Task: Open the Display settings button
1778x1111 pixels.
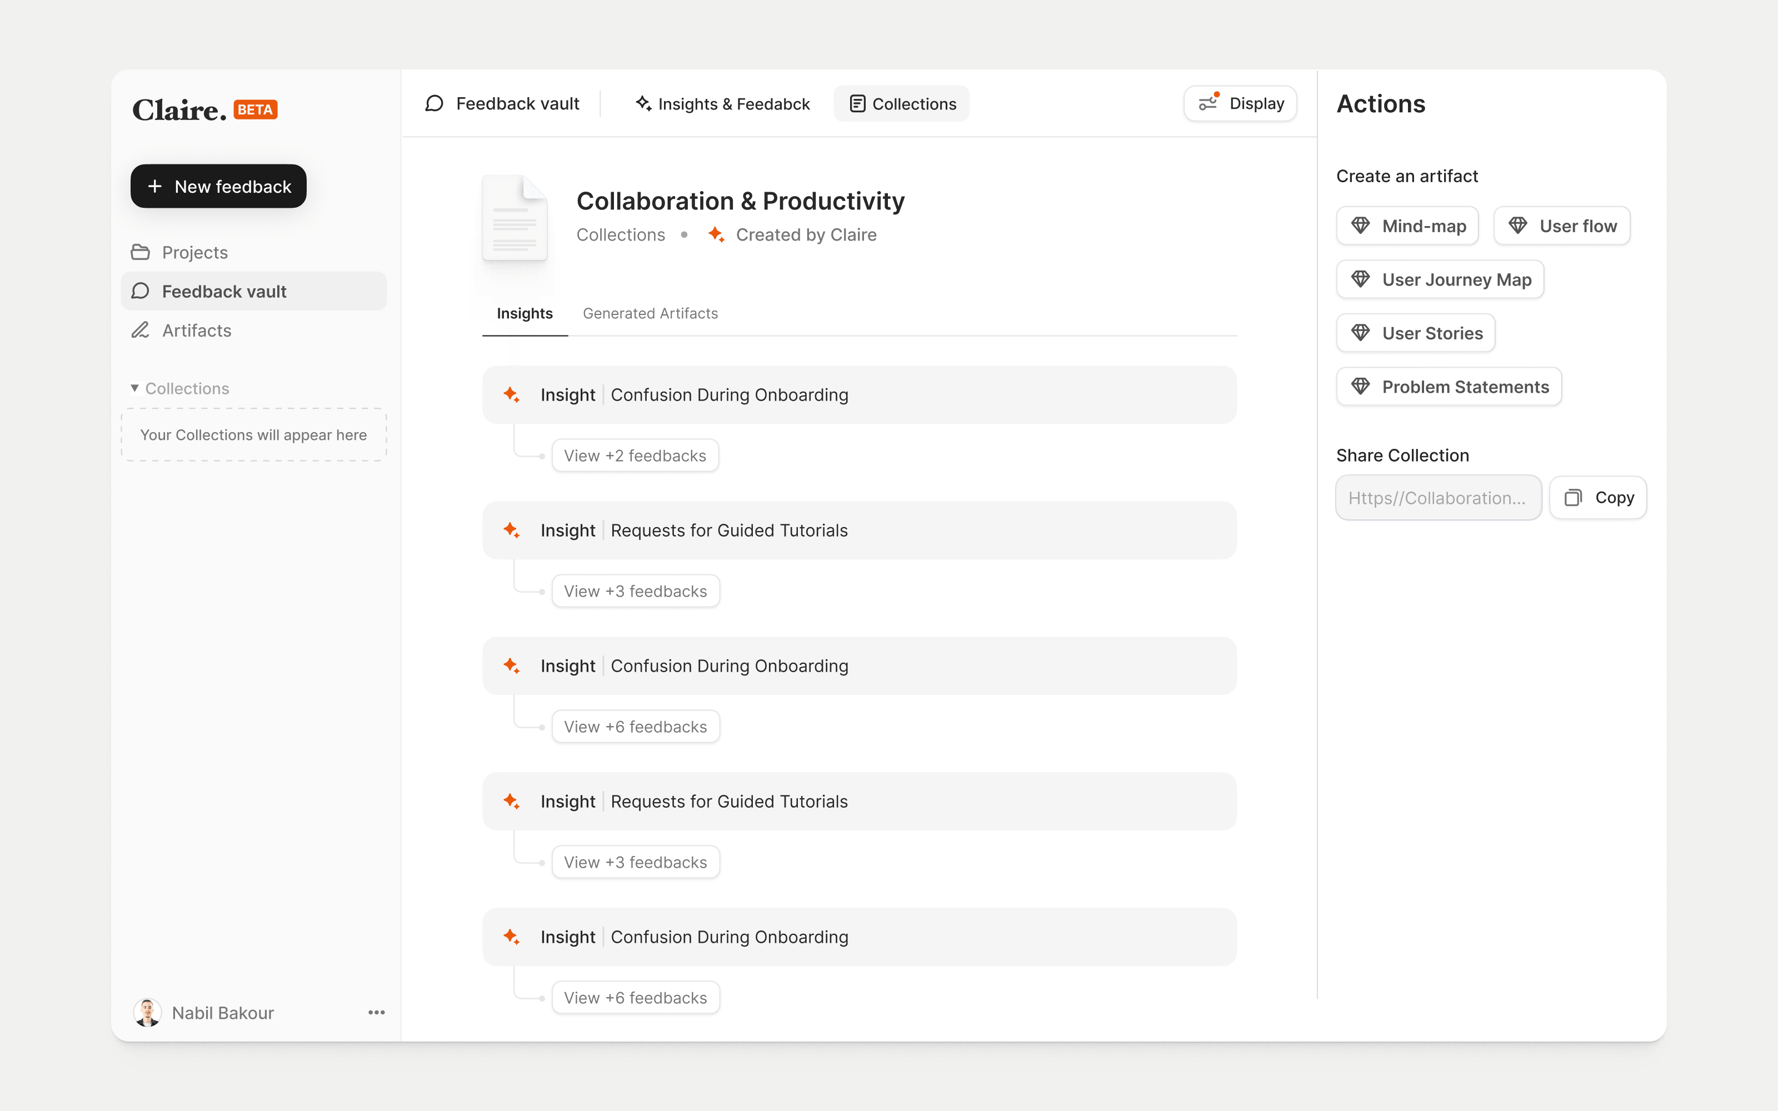Action: [x=1240, y=104]
